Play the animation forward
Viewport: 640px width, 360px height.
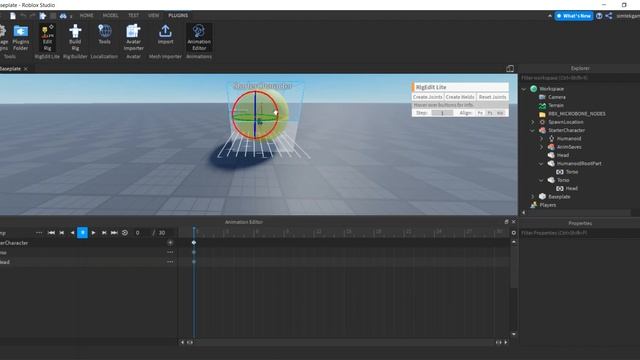(93, 233)
